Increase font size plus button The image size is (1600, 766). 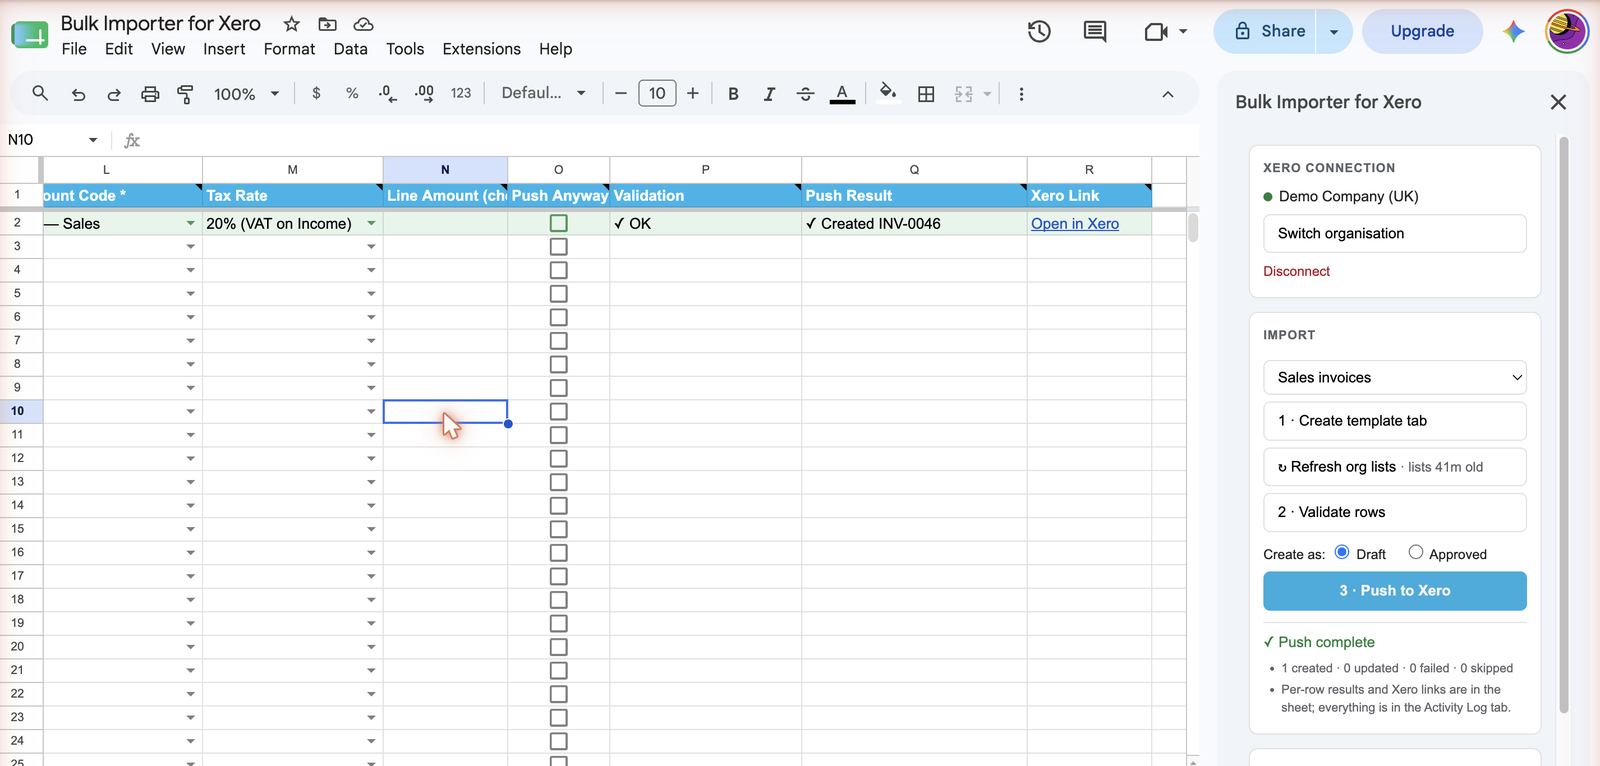pos(693,93)
